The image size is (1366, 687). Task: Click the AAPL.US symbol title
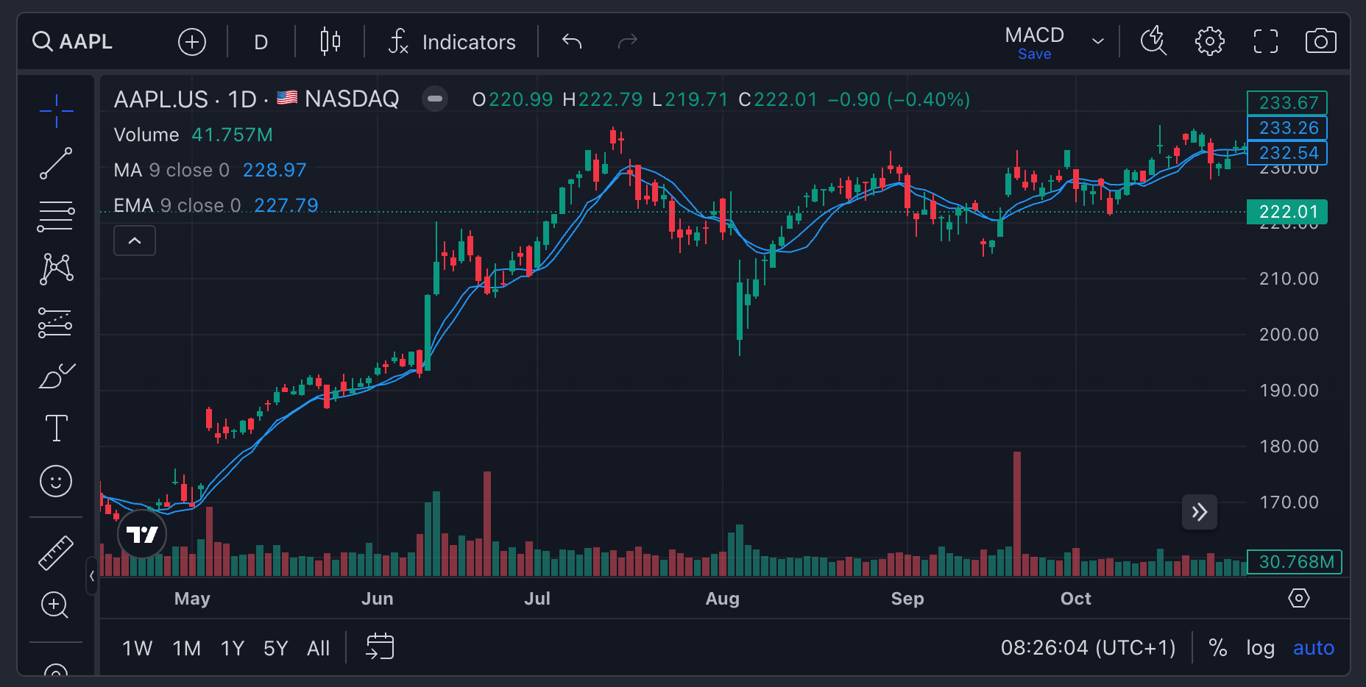tap(161, 99)
